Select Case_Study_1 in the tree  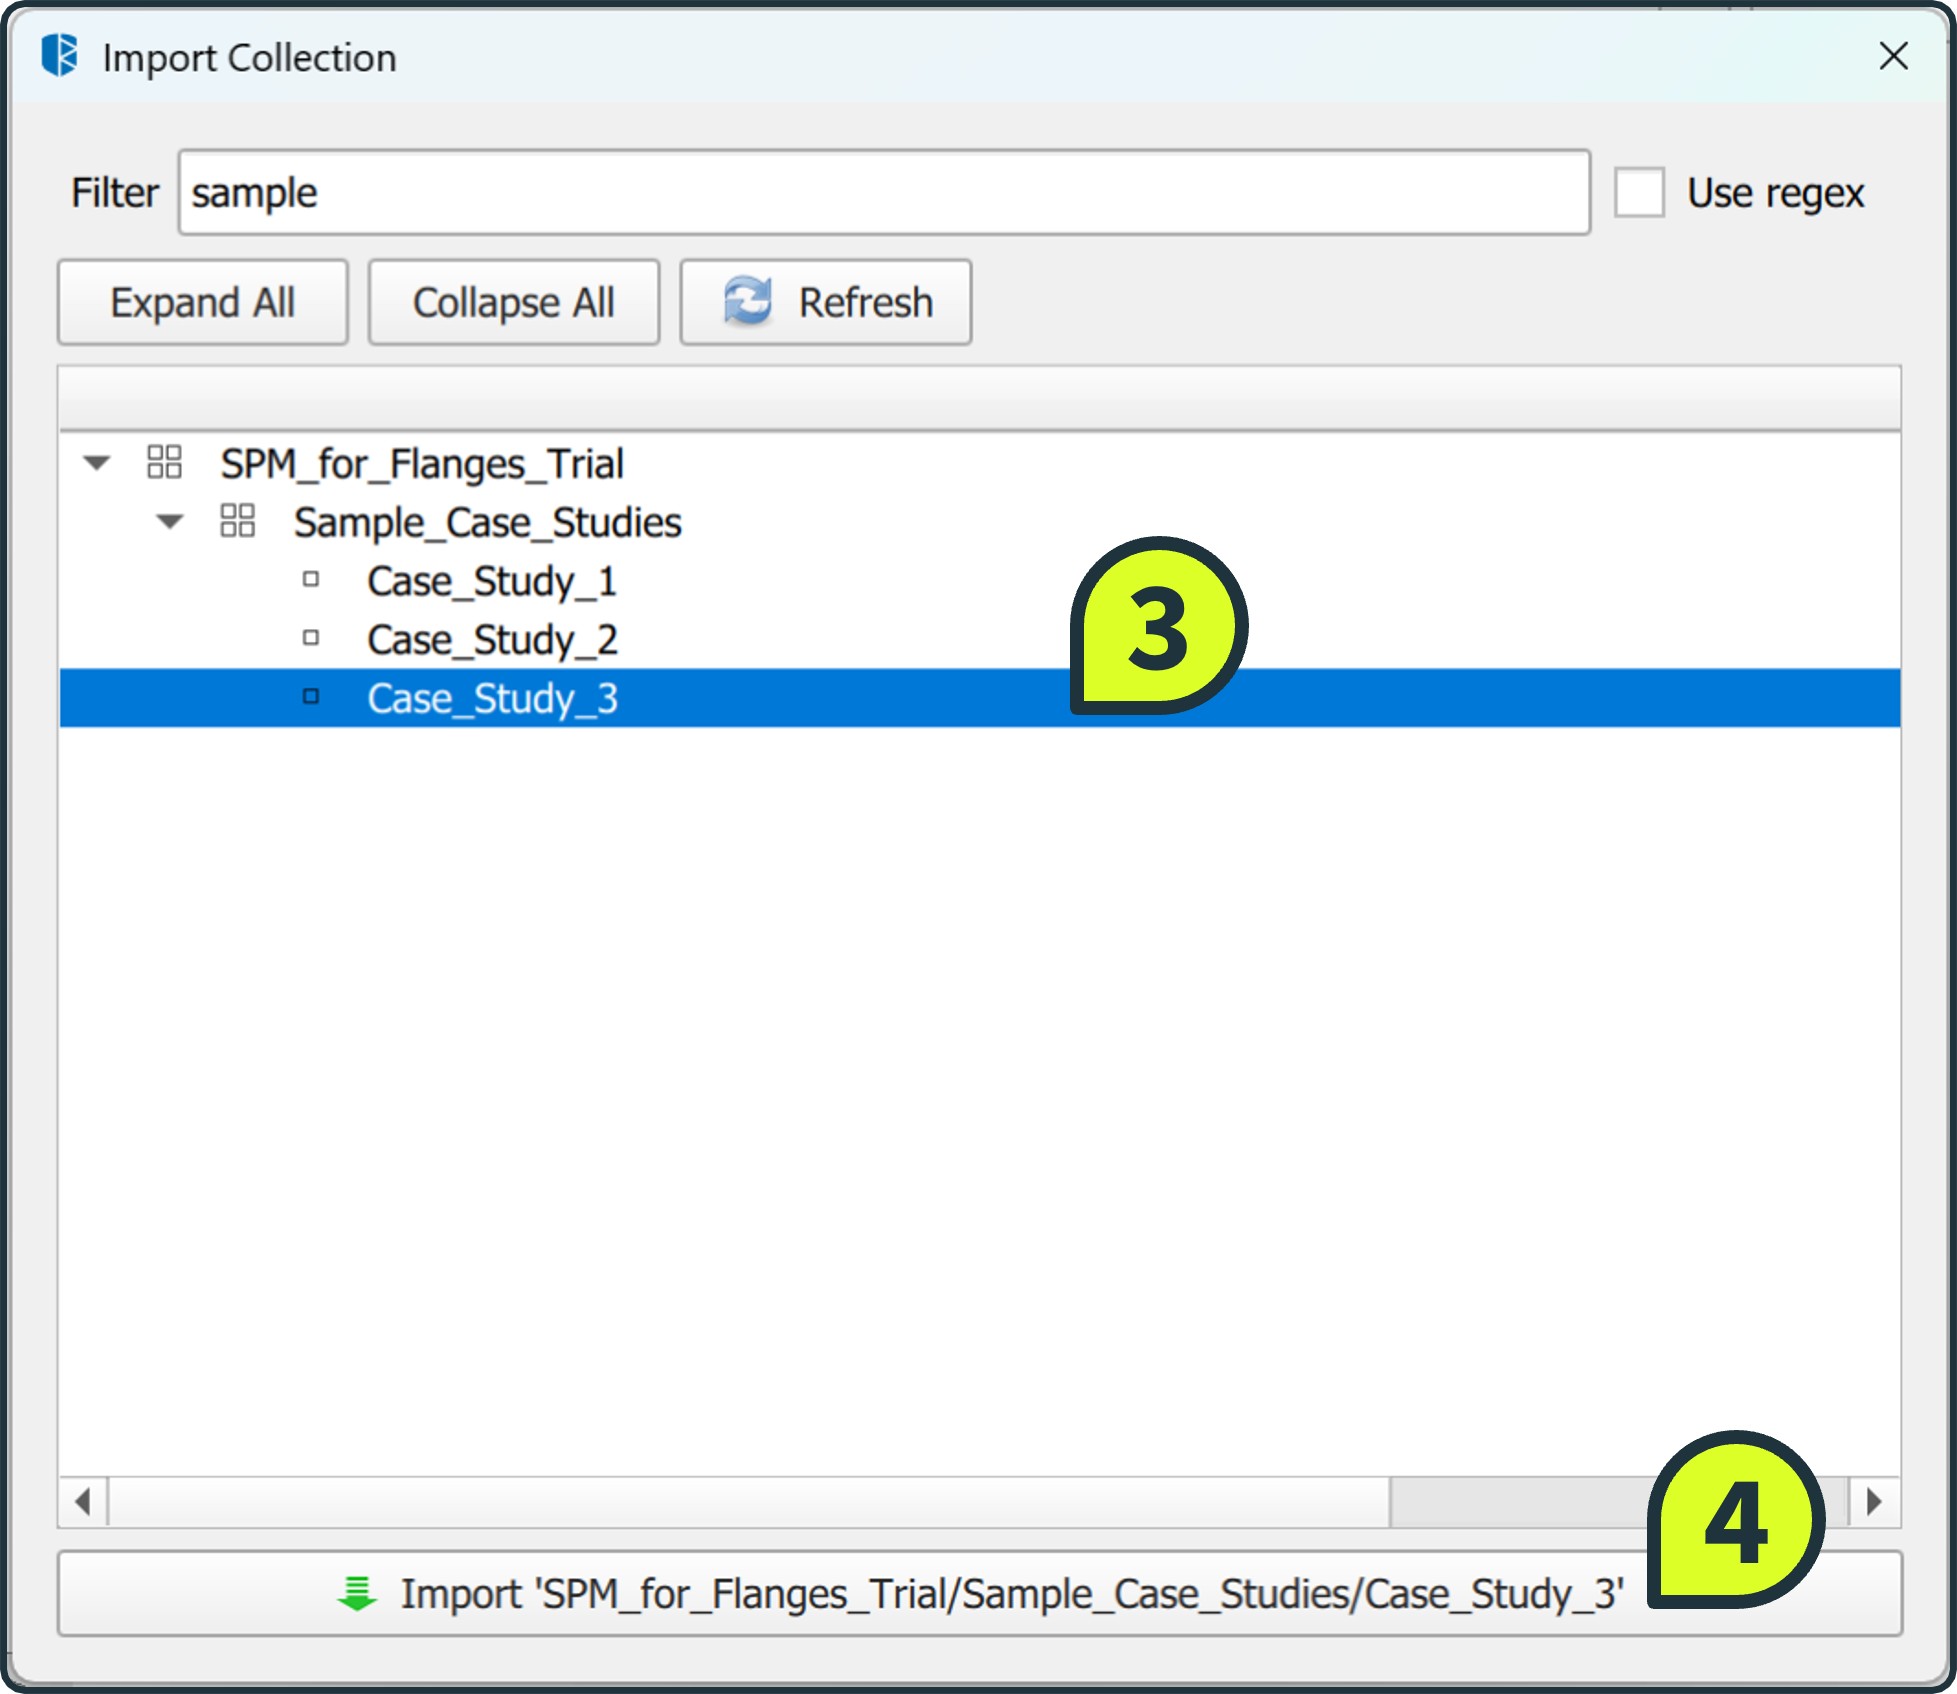tap(491, 581)
